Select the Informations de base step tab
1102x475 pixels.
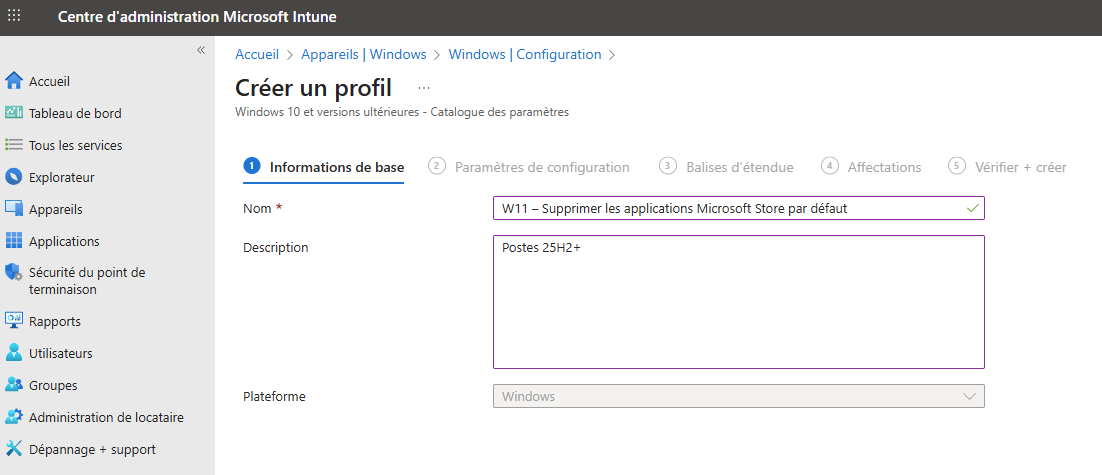(324, 167)
